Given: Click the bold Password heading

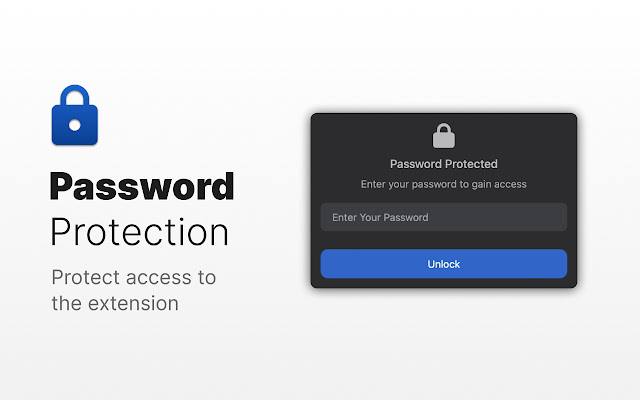Looking at the screenshot, I should pyautogui.click(x=141, y=186).
